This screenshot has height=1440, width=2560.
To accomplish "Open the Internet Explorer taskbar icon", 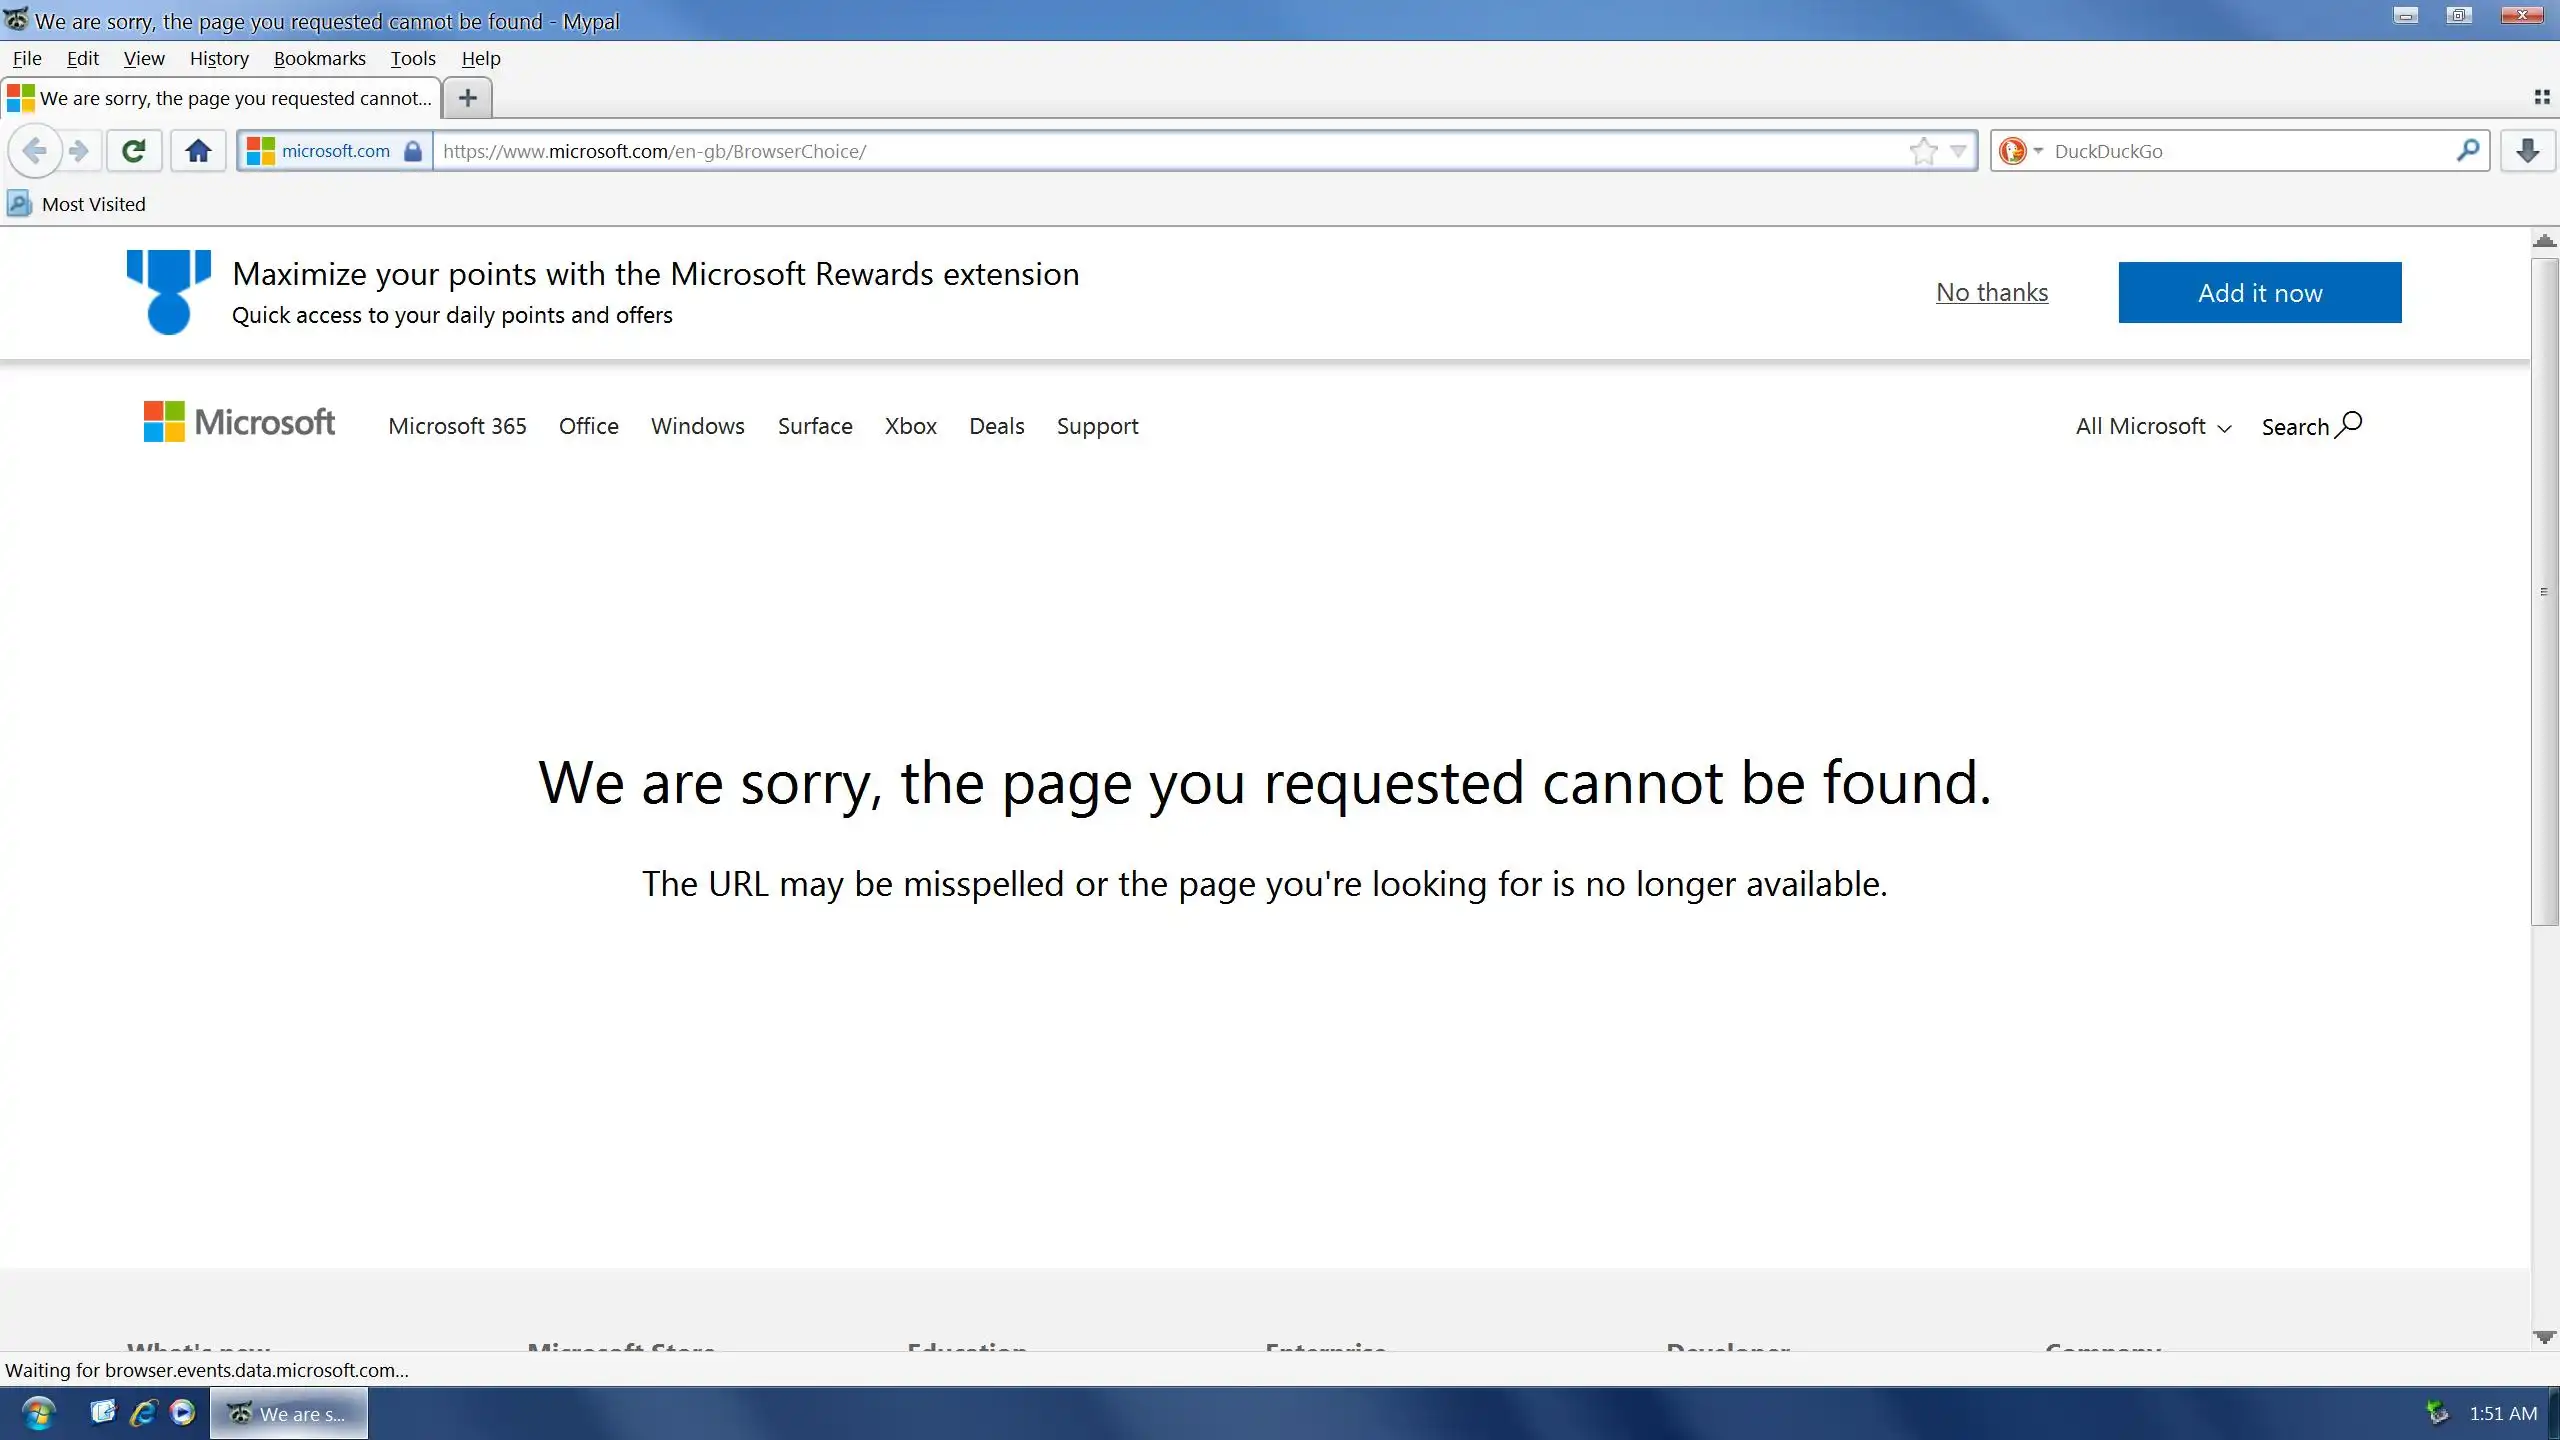I will click(143, 1412).
